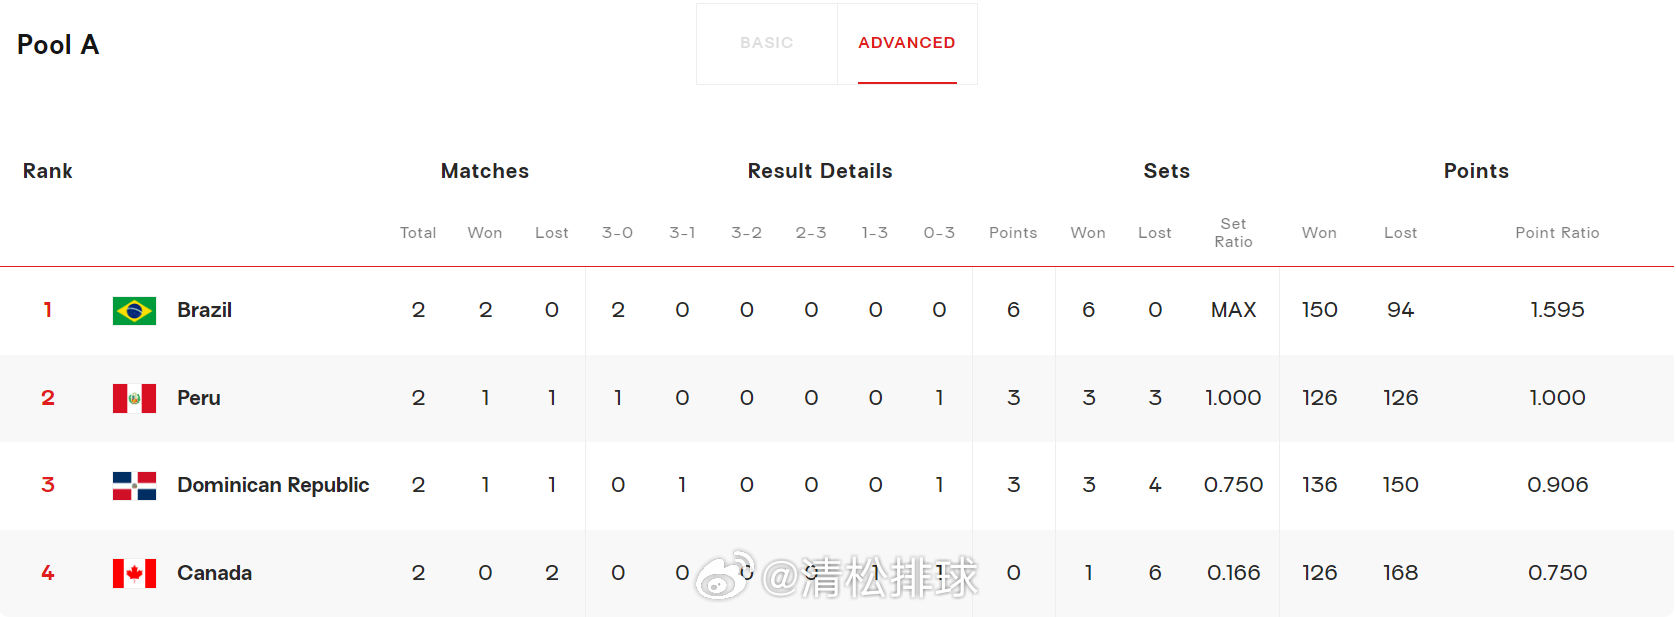Screen dimensions: 1676x617
Task: Click the Dominican Republic flag icon
Action: click(134, 486)
